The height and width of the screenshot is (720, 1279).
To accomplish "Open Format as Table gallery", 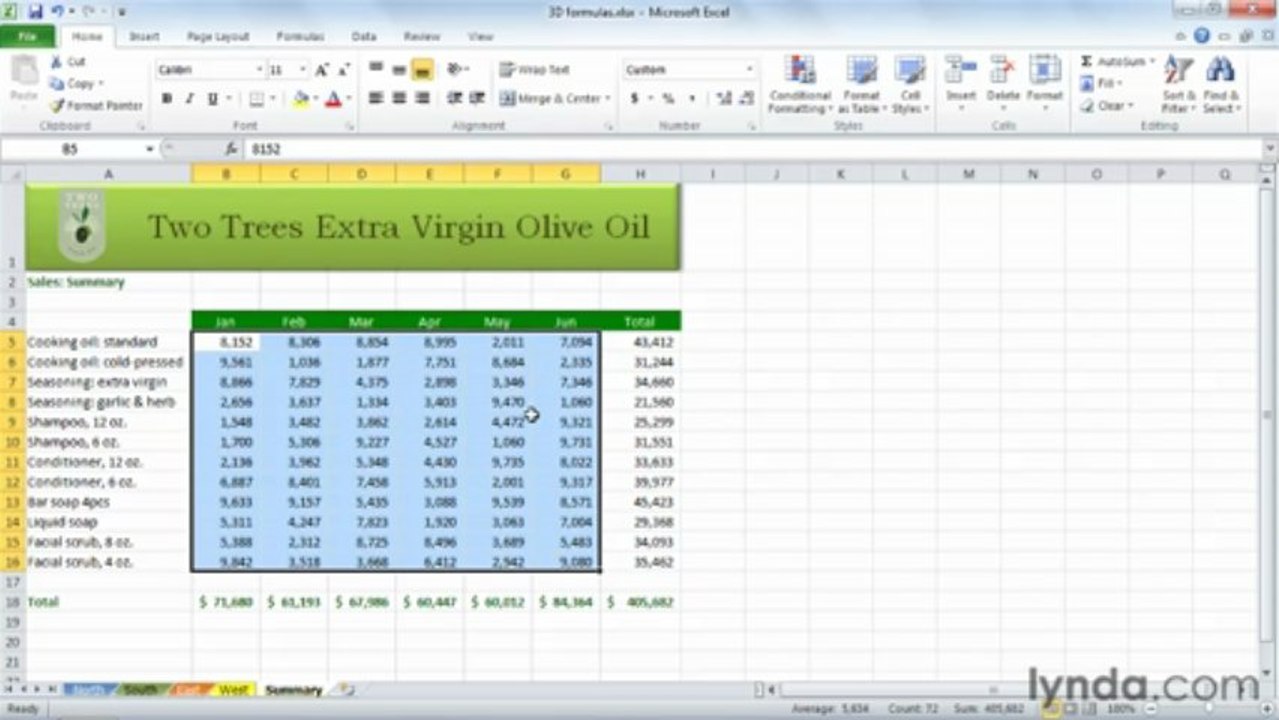I will [861, 84].
